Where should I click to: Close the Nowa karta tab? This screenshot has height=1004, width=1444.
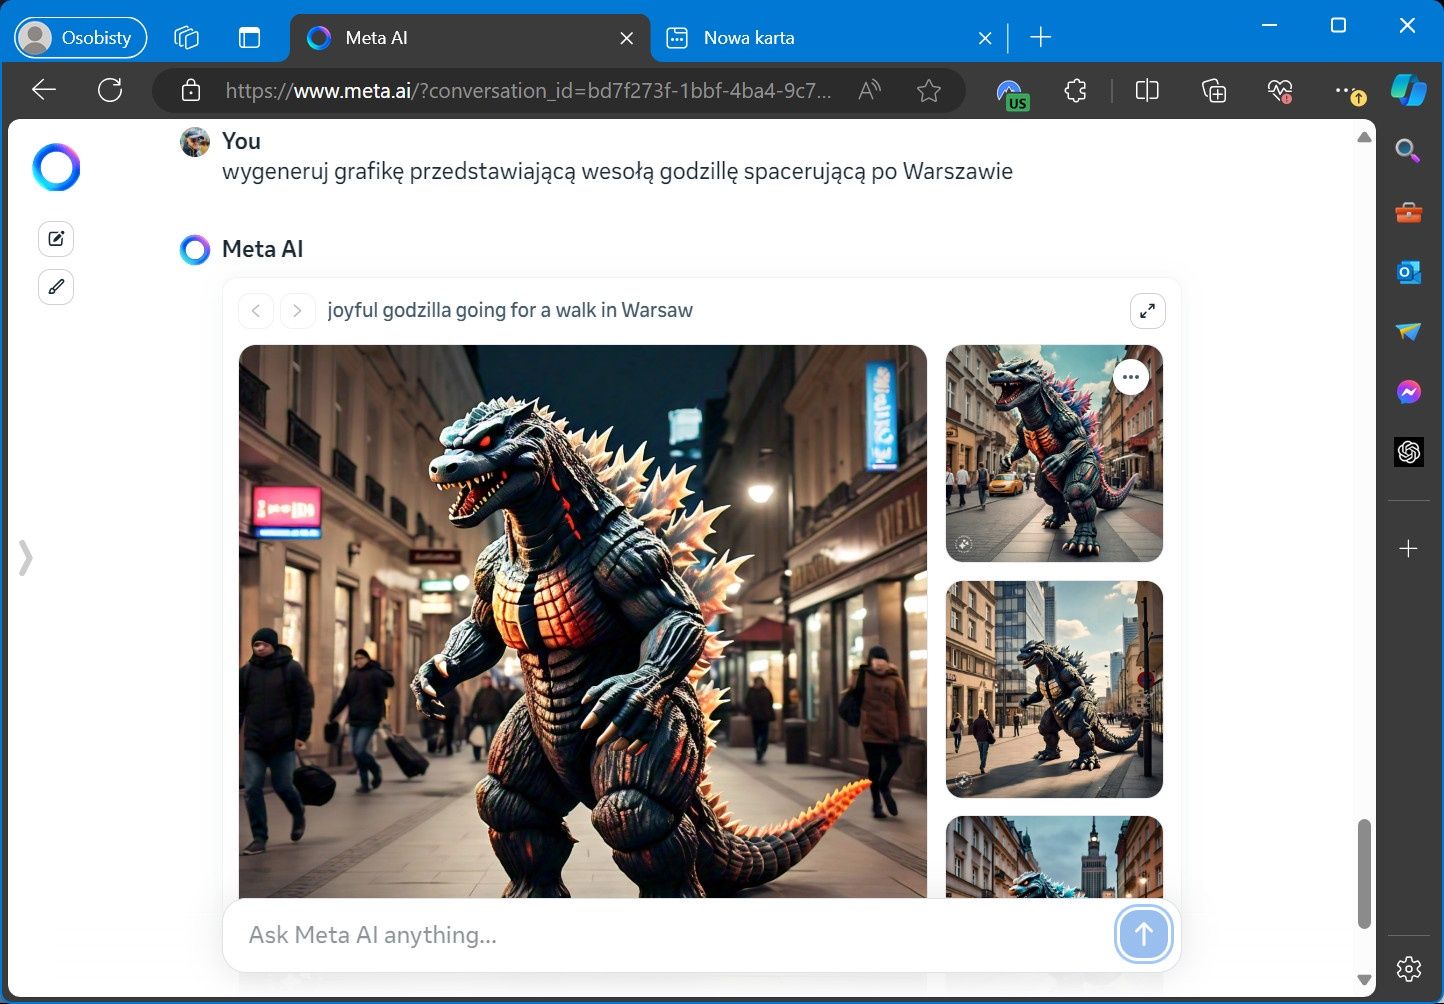click(x=985, y=38)
